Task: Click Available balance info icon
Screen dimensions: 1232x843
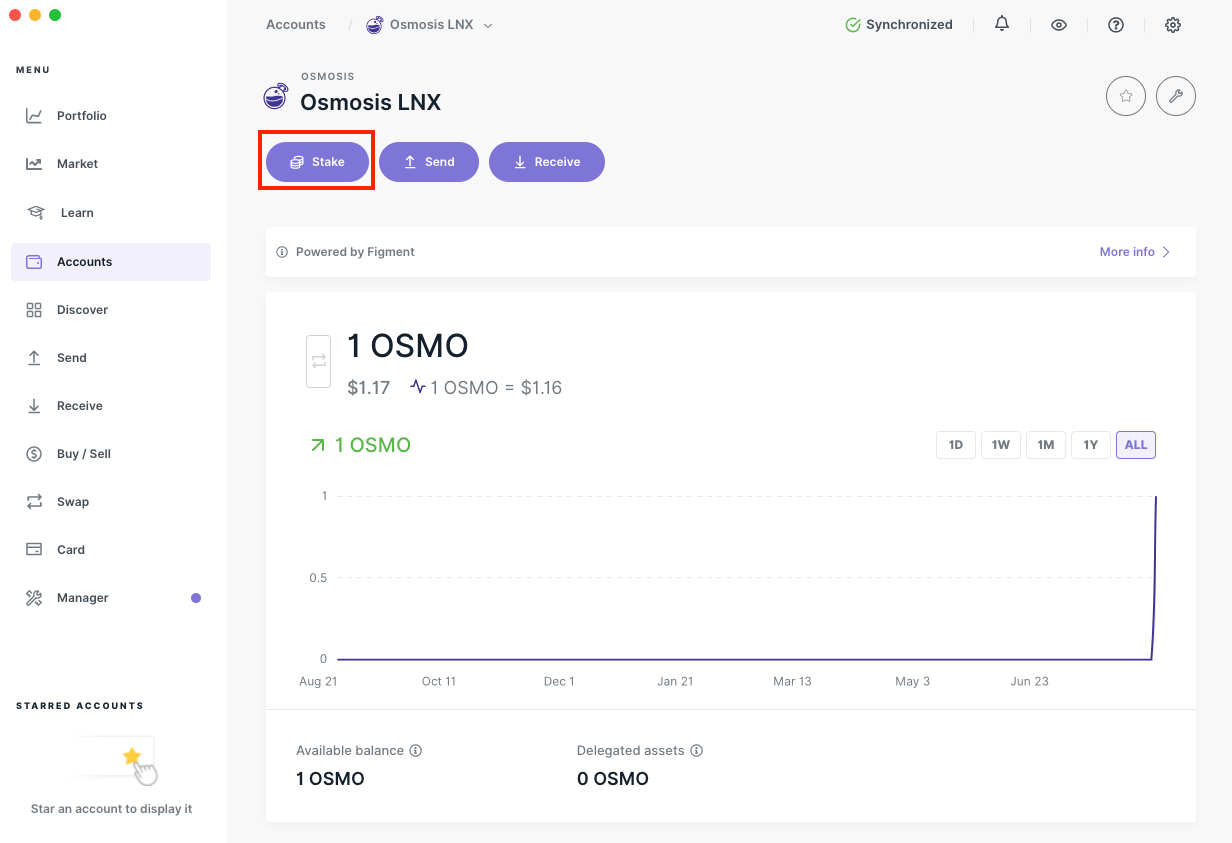Action: click(416, 750)
